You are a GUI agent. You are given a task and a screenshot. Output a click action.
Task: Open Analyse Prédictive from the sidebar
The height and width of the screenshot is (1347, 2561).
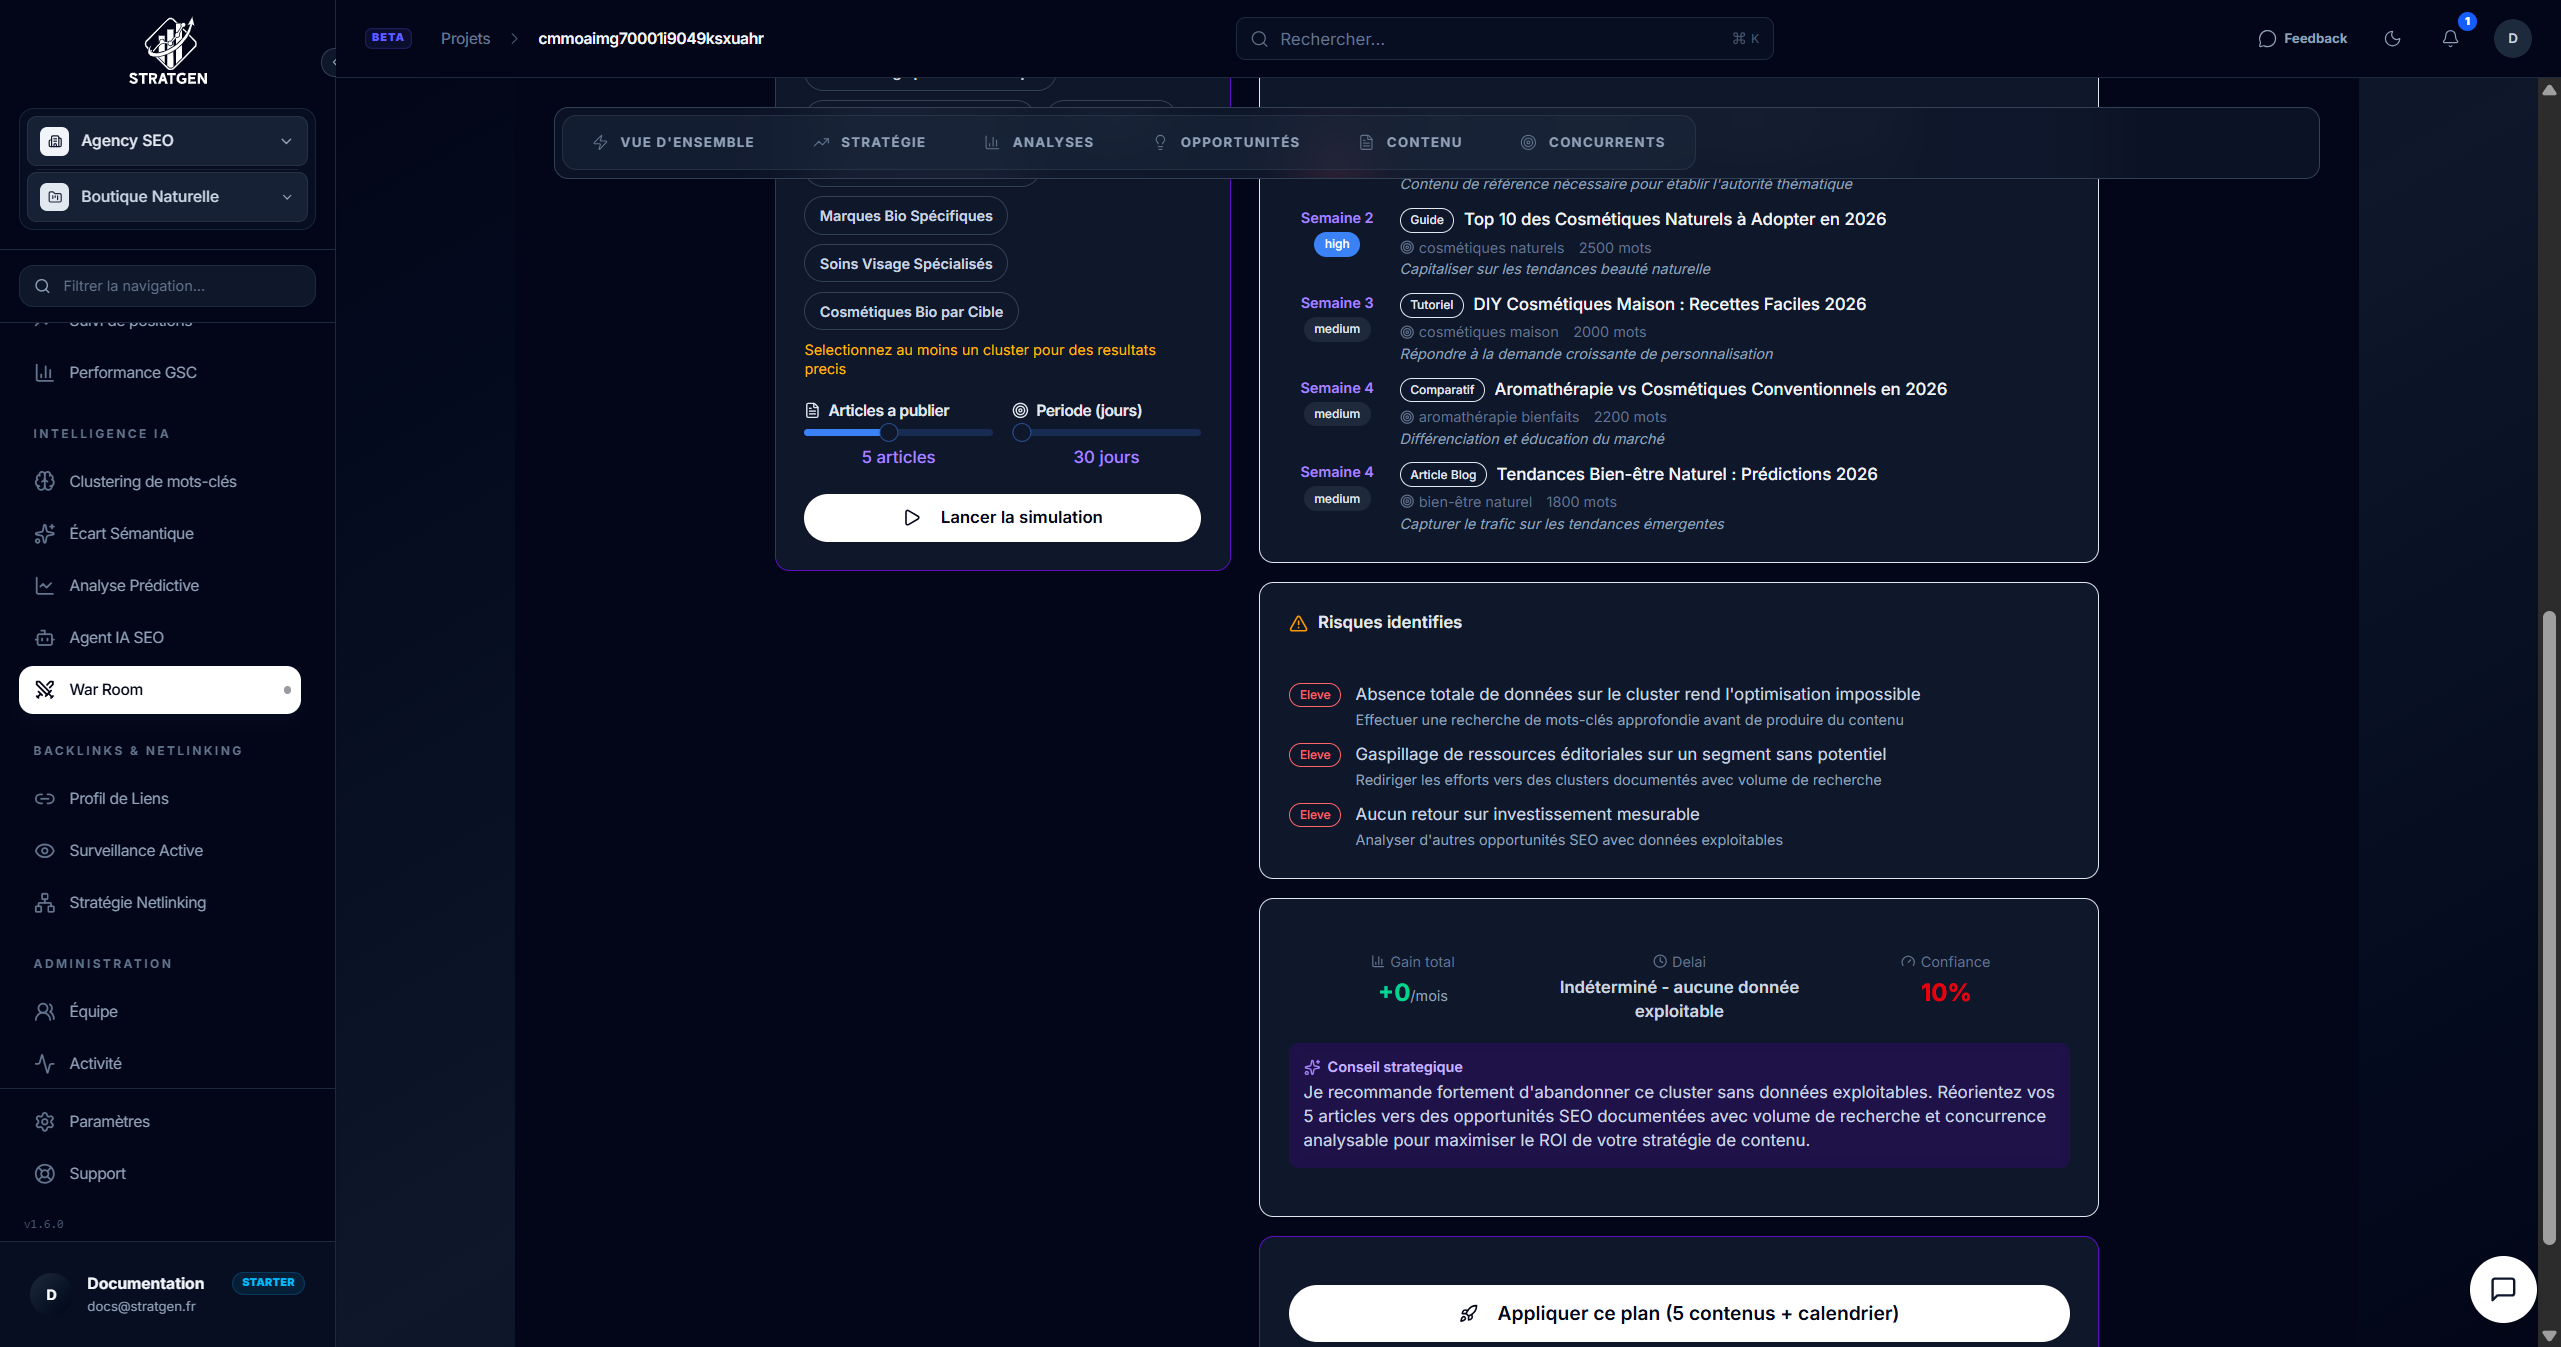(134, 585)
